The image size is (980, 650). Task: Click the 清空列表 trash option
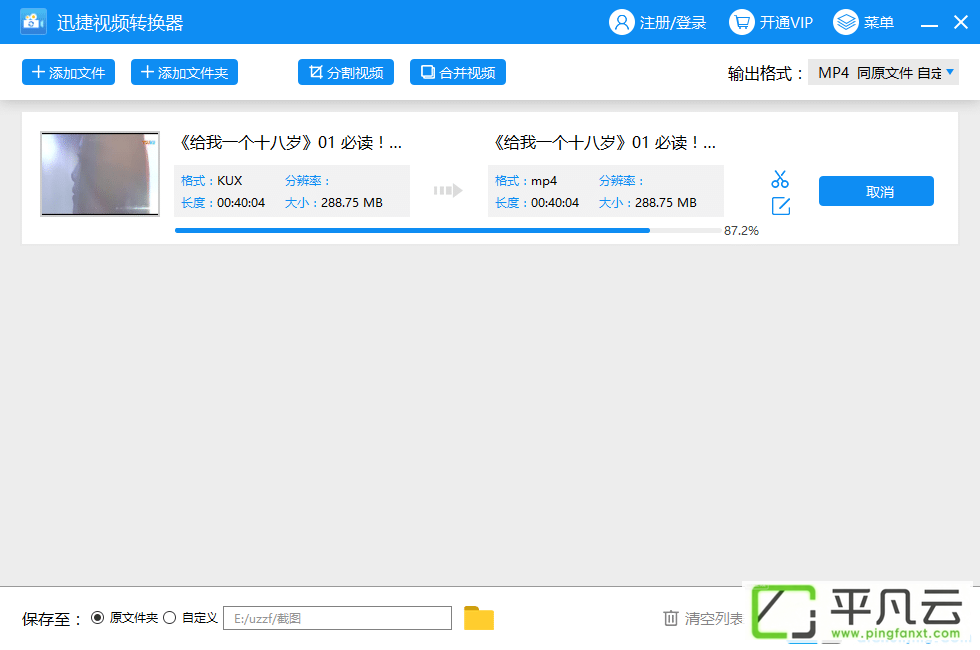pos(703,619)
